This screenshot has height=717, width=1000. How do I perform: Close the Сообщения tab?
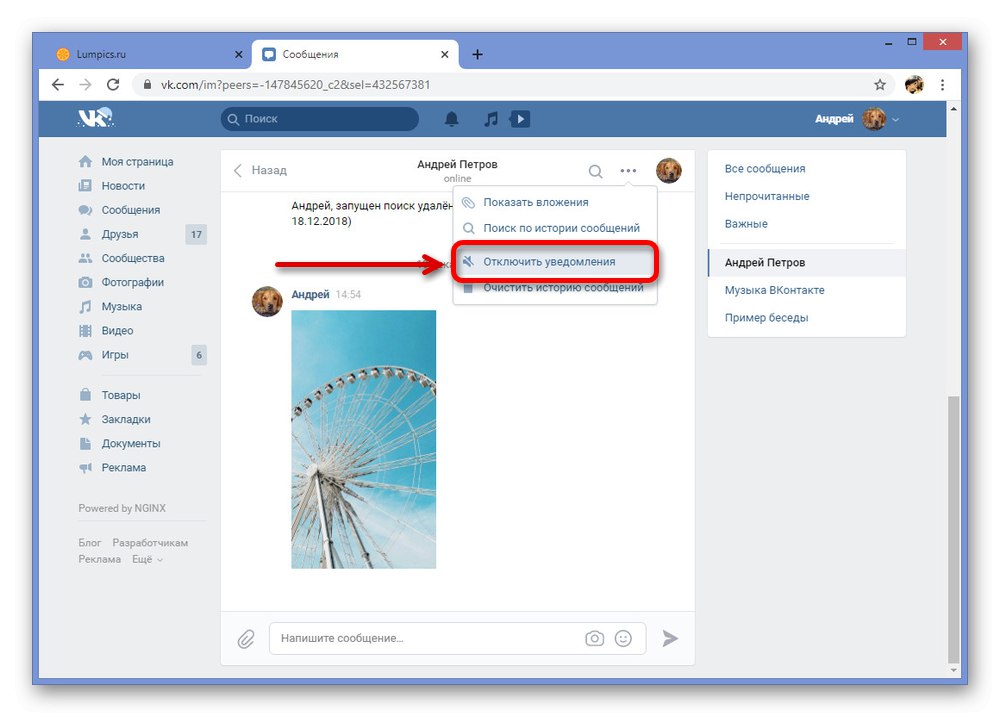tap(445, 54)
